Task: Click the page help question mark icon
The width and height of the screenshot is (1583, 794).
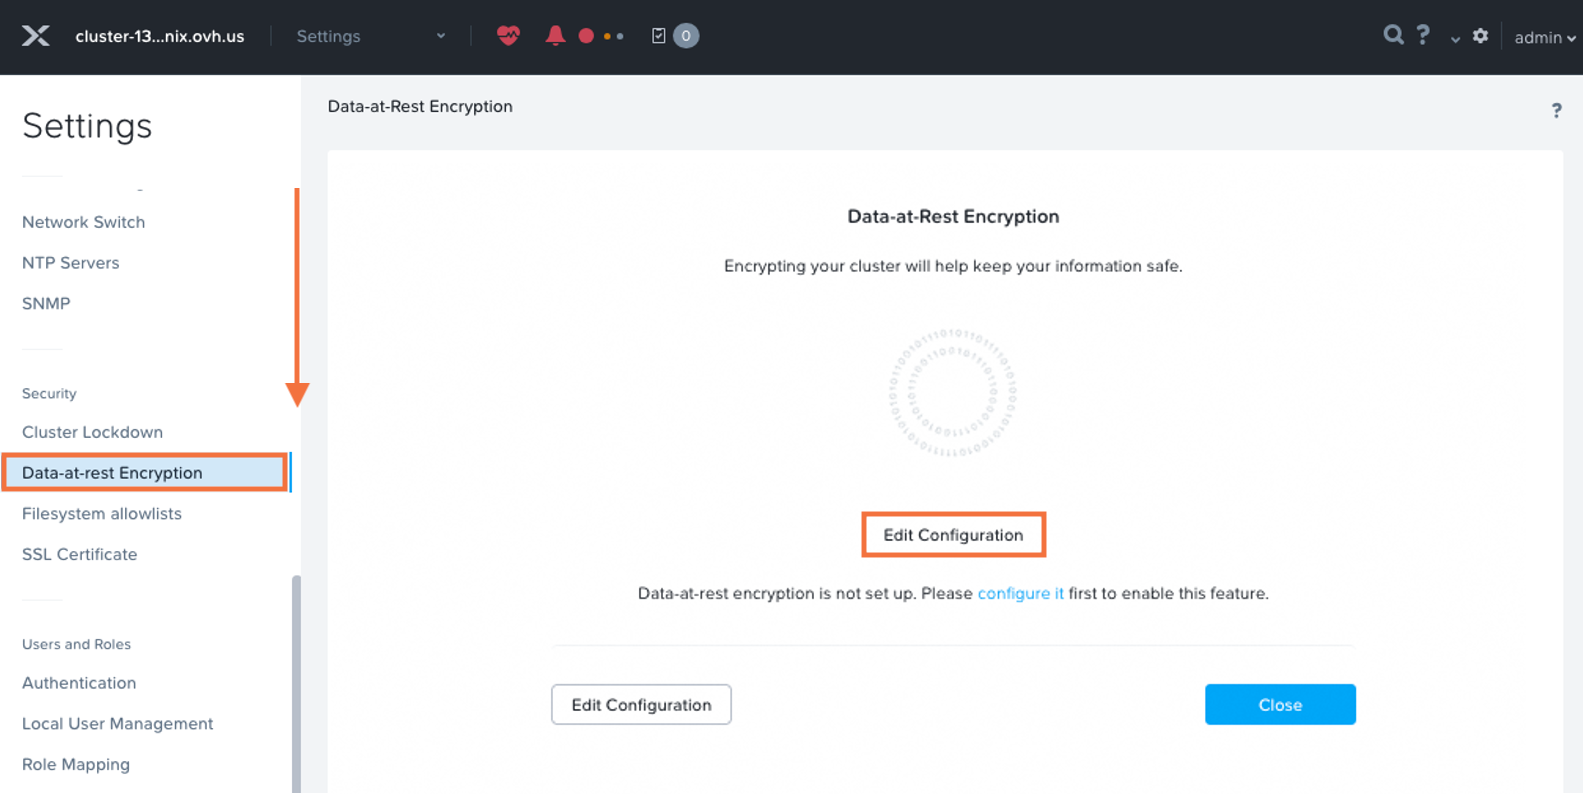Action: pos(1556,110)
